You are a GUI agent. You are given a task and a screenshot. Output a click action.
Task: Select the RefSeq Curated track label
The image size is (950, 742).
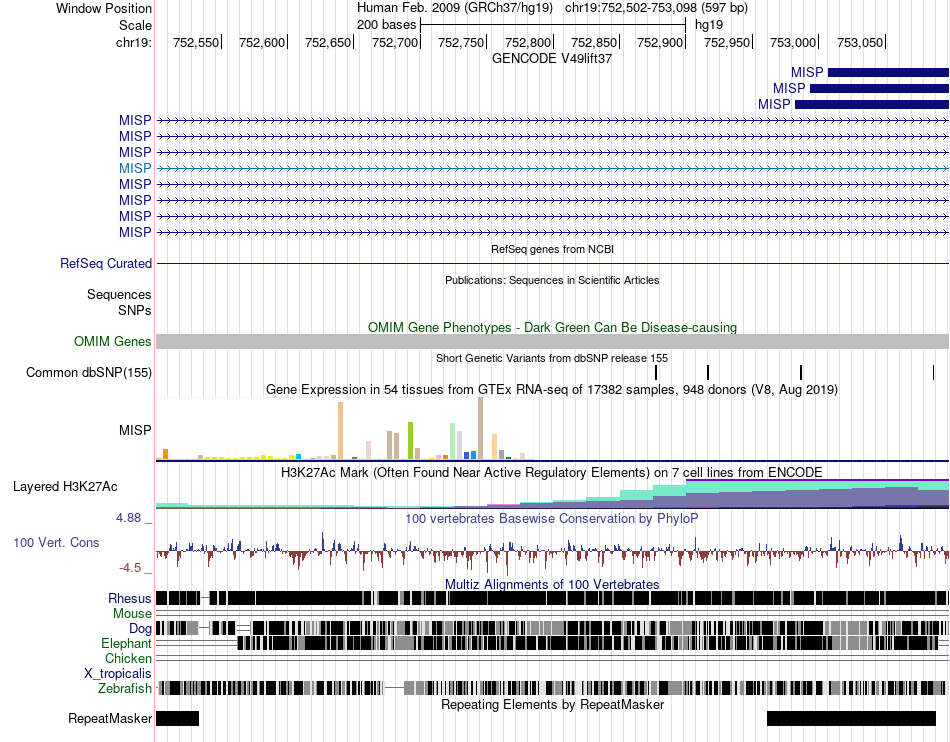(105, 263)
